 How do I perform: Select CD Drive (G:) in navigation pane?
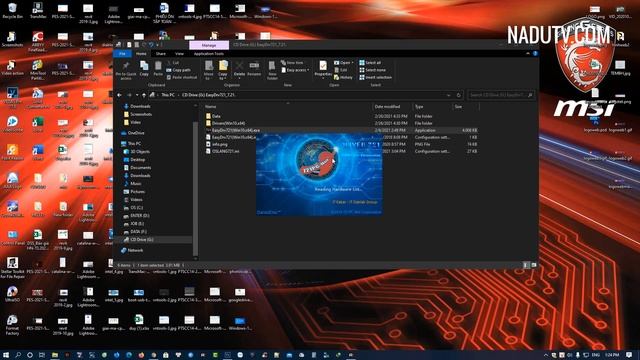pos(142,240)
